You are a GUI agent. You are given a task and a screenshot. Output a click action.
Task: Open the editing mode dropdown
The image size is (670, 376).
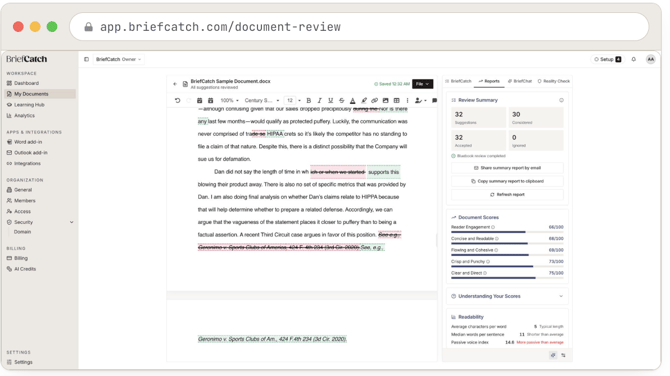(x=421, y=100)
